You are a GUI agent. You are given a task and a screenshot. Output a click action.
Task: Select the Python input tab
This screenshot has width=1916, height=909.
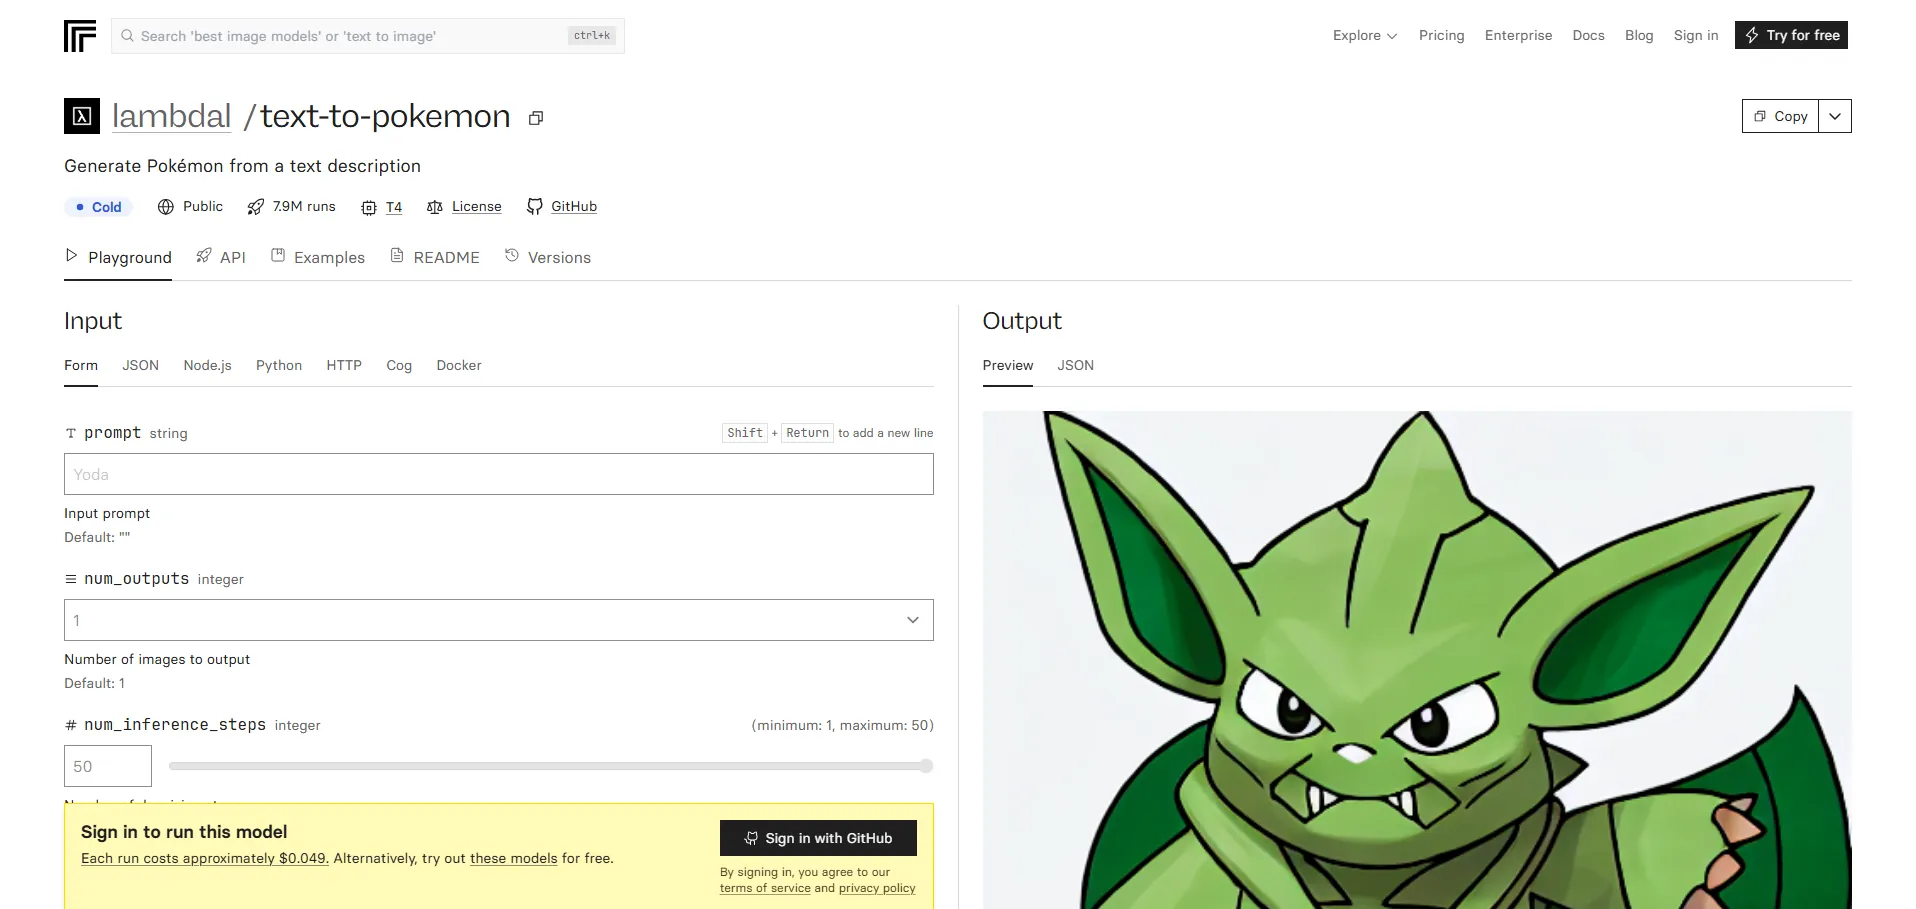click(x=278, y=365)
